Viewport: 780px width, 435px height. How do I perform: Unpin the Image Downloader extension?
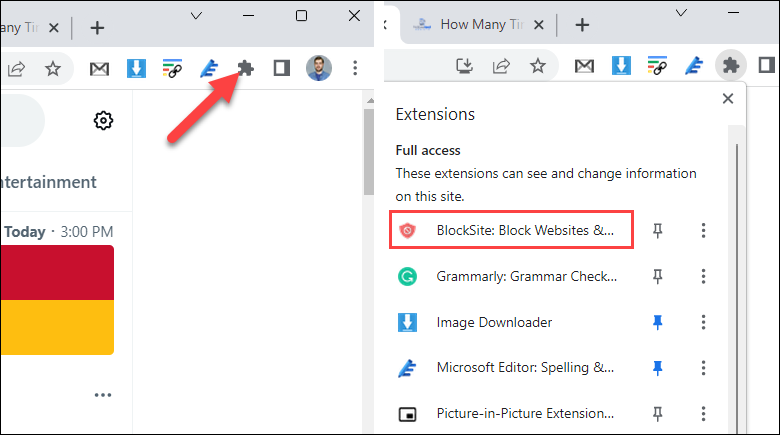pyautogui.click(x=658, y=323)
